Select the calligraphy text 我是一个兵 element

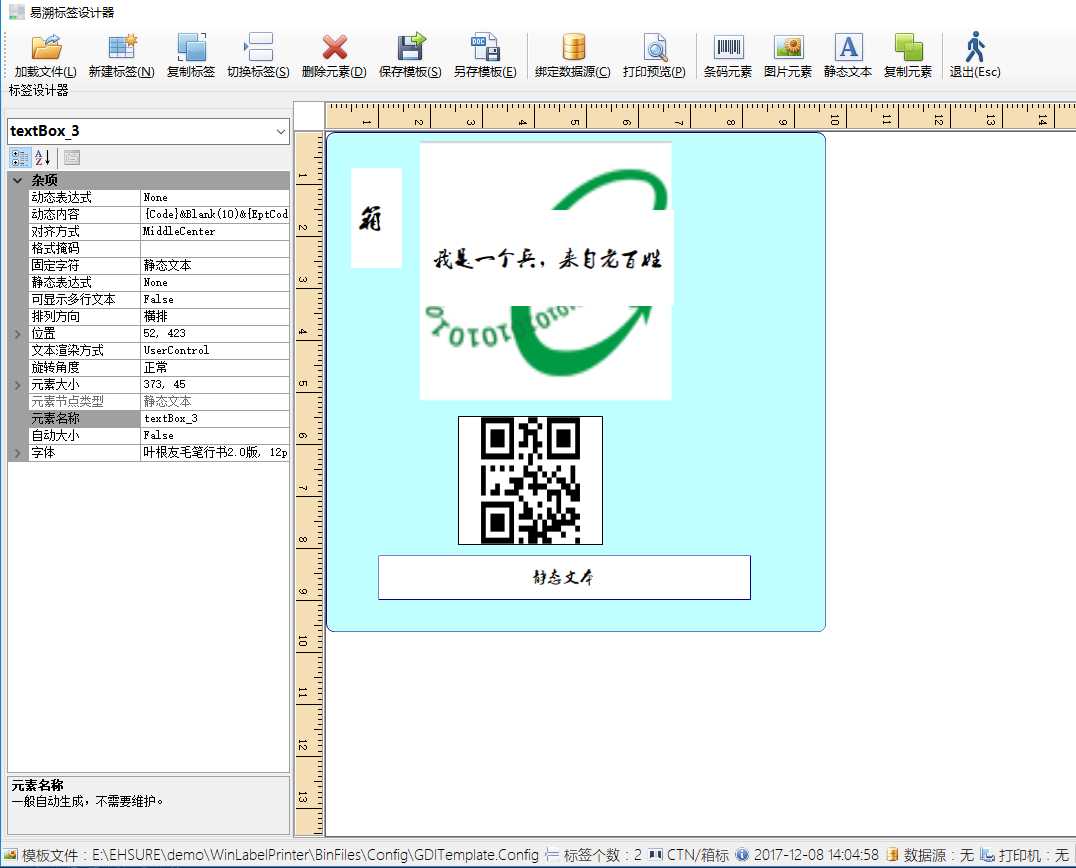[x=547, y=259]
